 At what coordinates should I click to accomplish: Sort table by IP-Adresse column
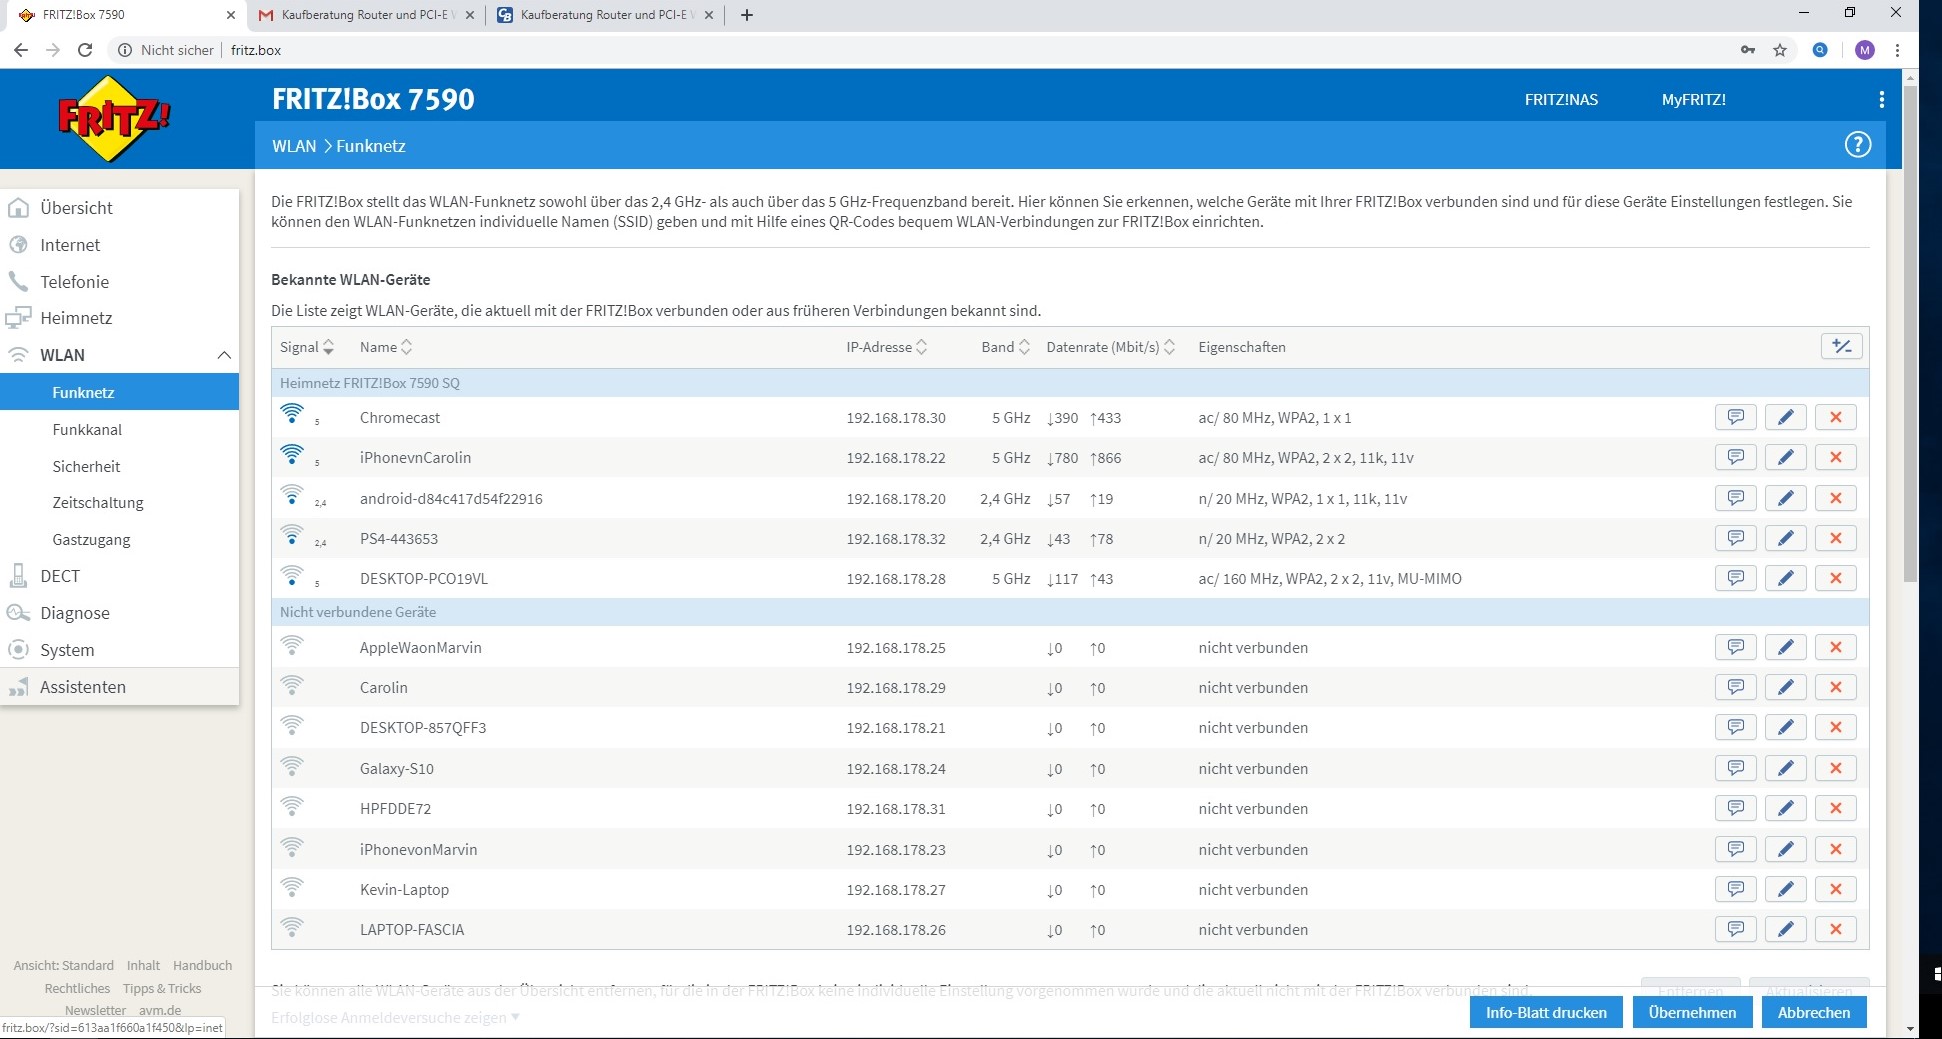coord(886,347)
